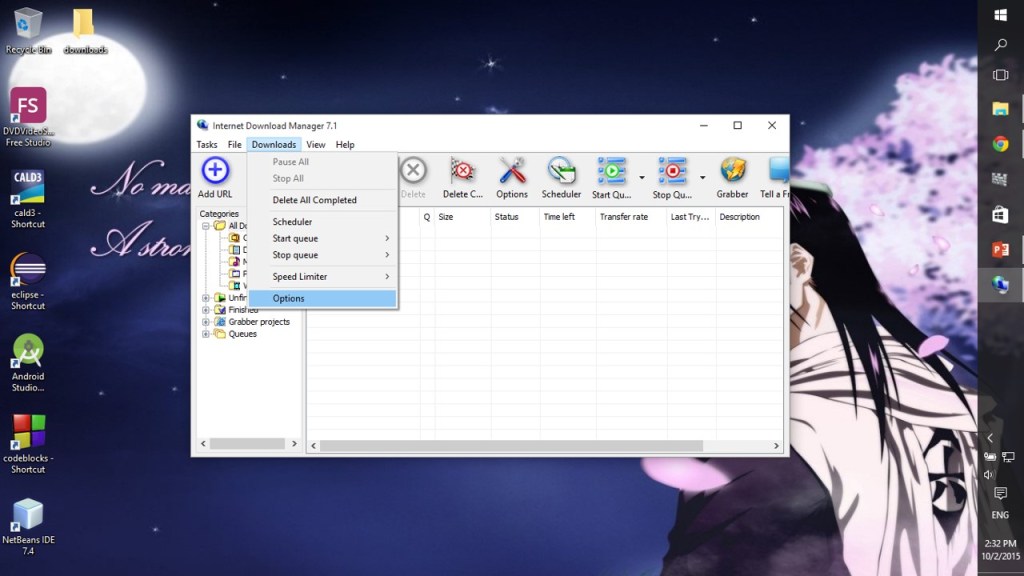
Task: Open dropdown arrow beside Start Queue
Action: click(x=642, y=178)
